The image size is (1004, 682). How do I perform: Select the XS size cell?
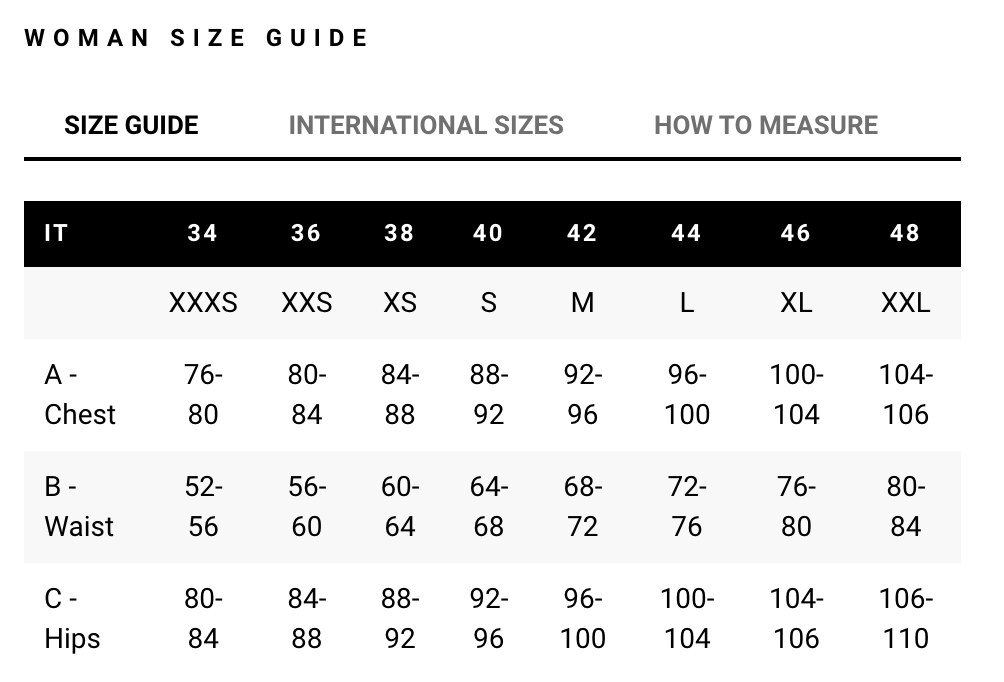point(400,302)
